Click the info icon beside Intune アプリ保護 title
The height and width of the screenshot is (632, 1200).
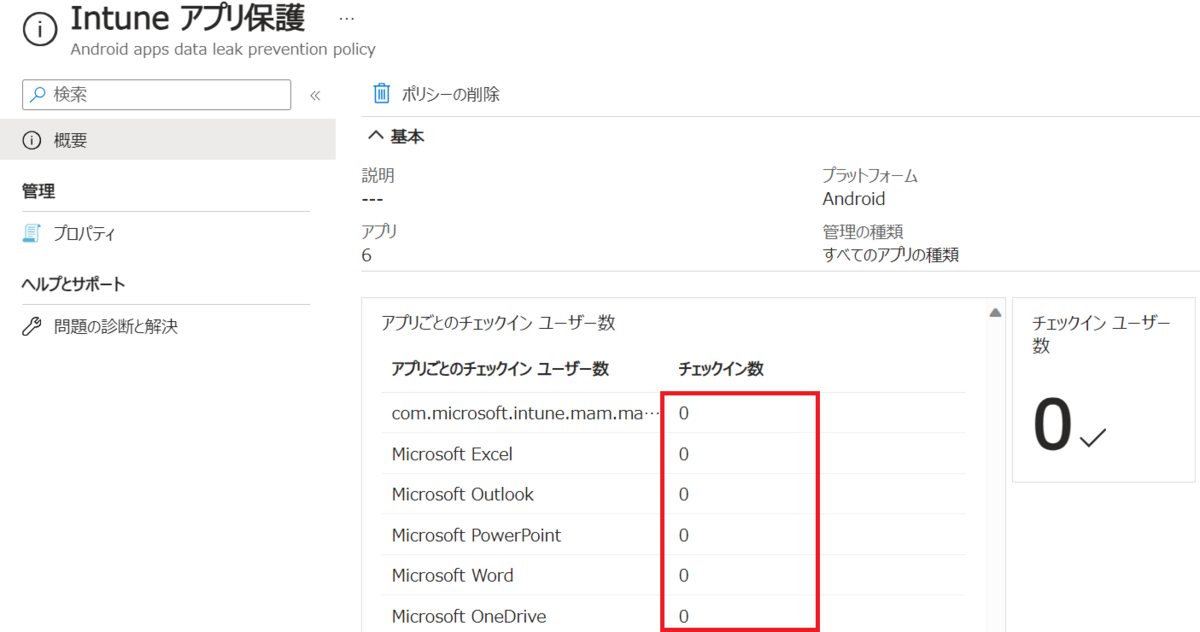[40, 29]
